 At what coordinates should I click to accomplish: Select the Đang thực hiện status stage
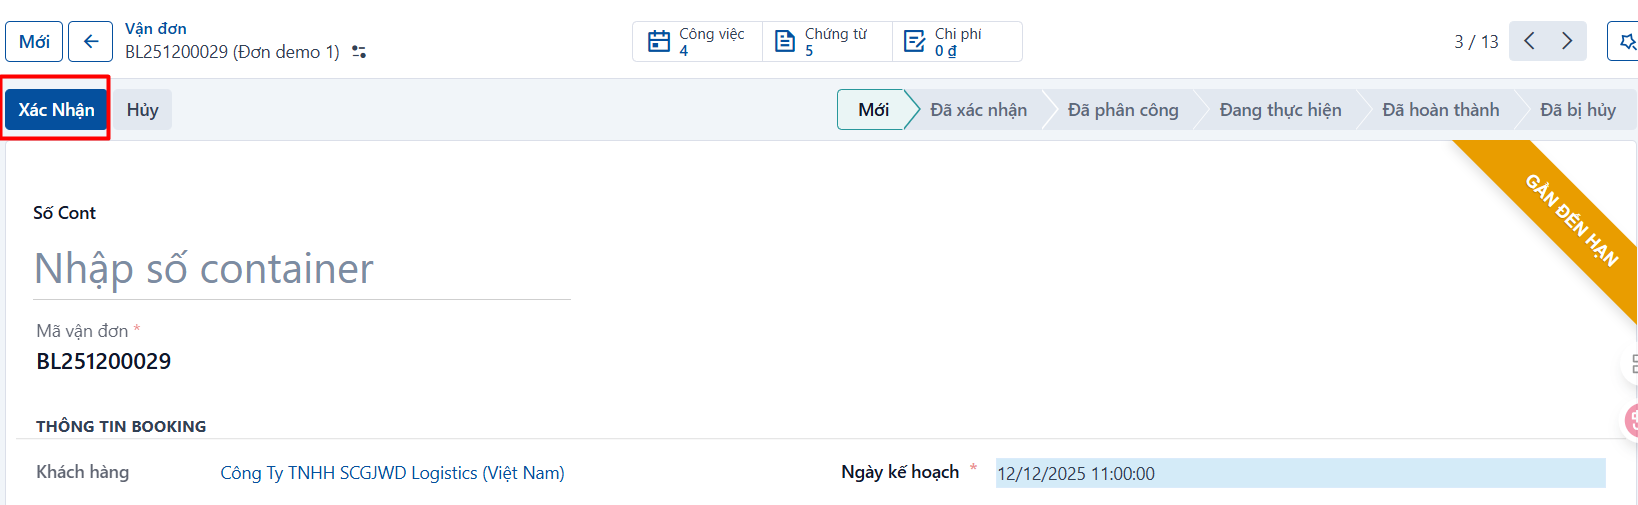click(x=1280, y=110)
